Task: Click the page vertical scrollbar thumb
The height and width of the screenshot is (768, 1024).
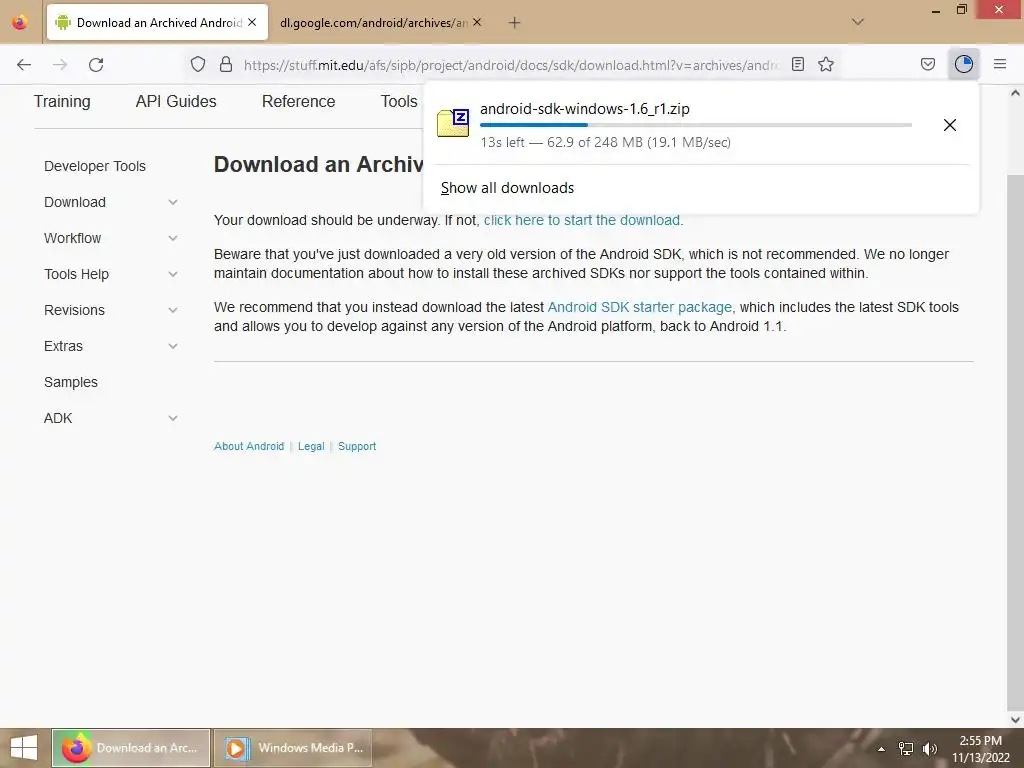Action: 1015,444
